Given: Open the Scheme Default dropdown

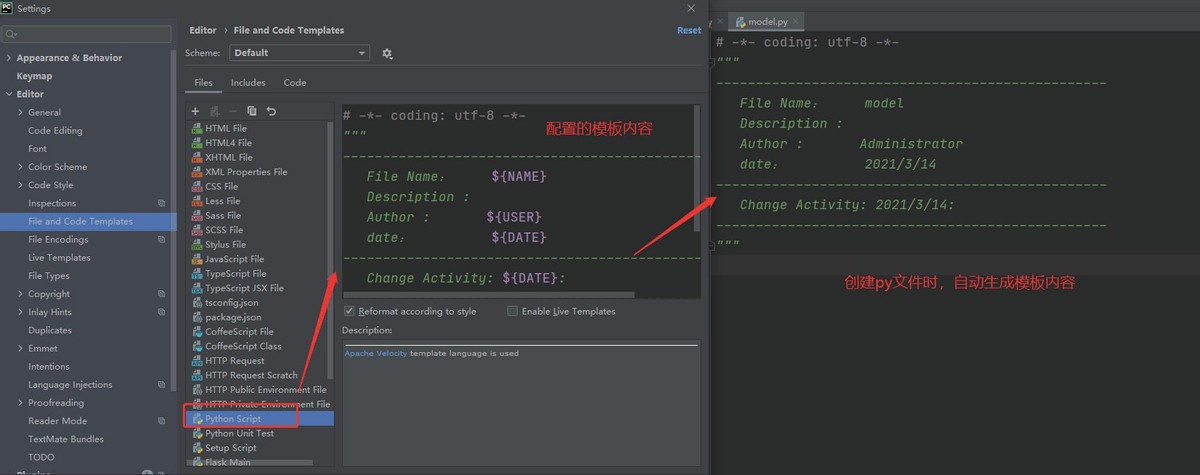Looking at the screenshot, I should (x=299, y=53).
